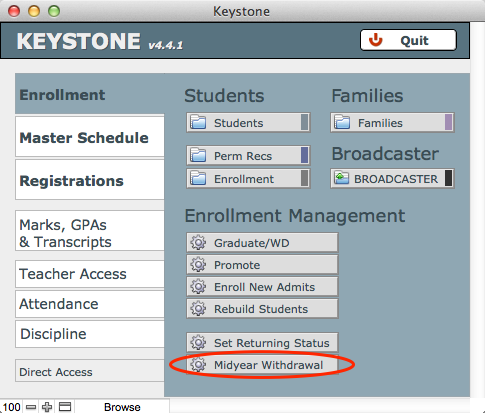Click the purple swatch on Families button
Image resolution: width=485 pixels, height=413 pixels.
(x=448, y=122)
